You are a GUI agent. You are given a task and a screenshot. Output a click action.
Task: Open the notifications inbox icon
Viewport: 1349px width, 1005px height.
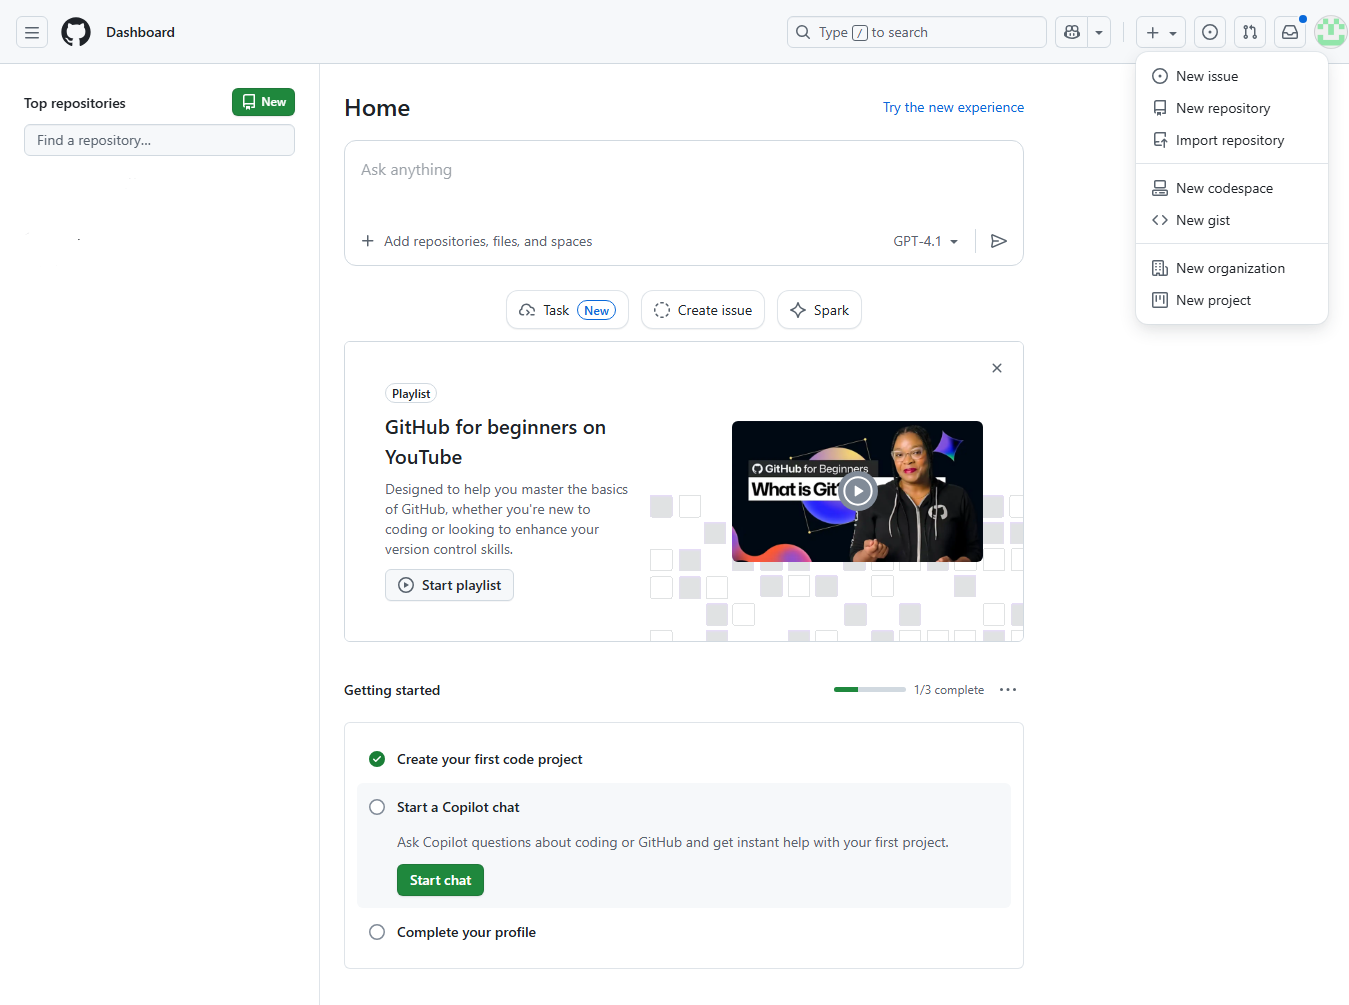[1289, 31]
